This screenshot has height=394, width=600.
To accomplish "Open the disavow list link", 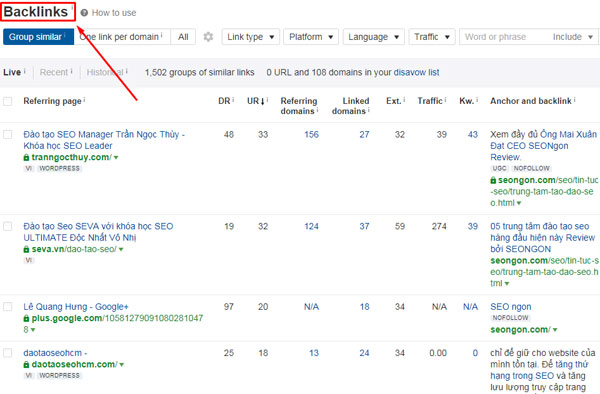I will [x=416, y=72].
